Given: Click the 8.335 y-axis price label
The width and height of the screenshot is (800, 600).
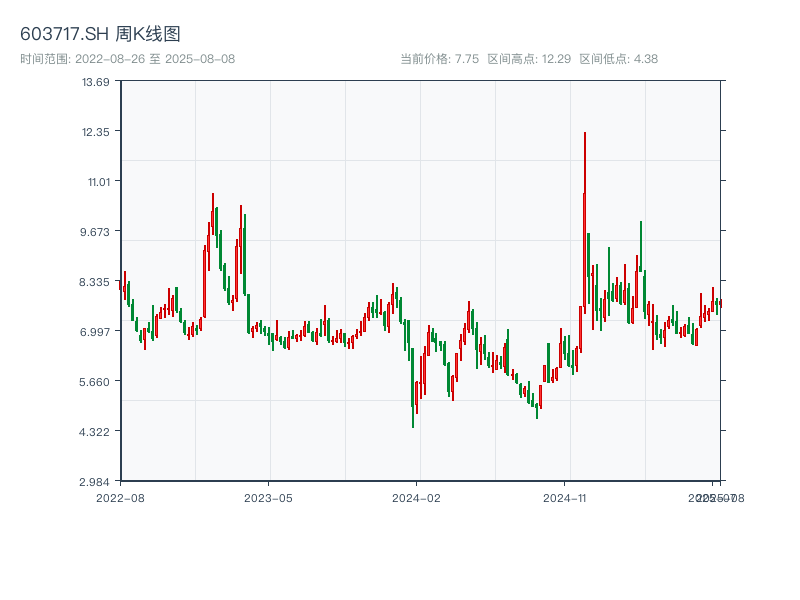Looking at the screenshot, I should (x=96, y=282).
